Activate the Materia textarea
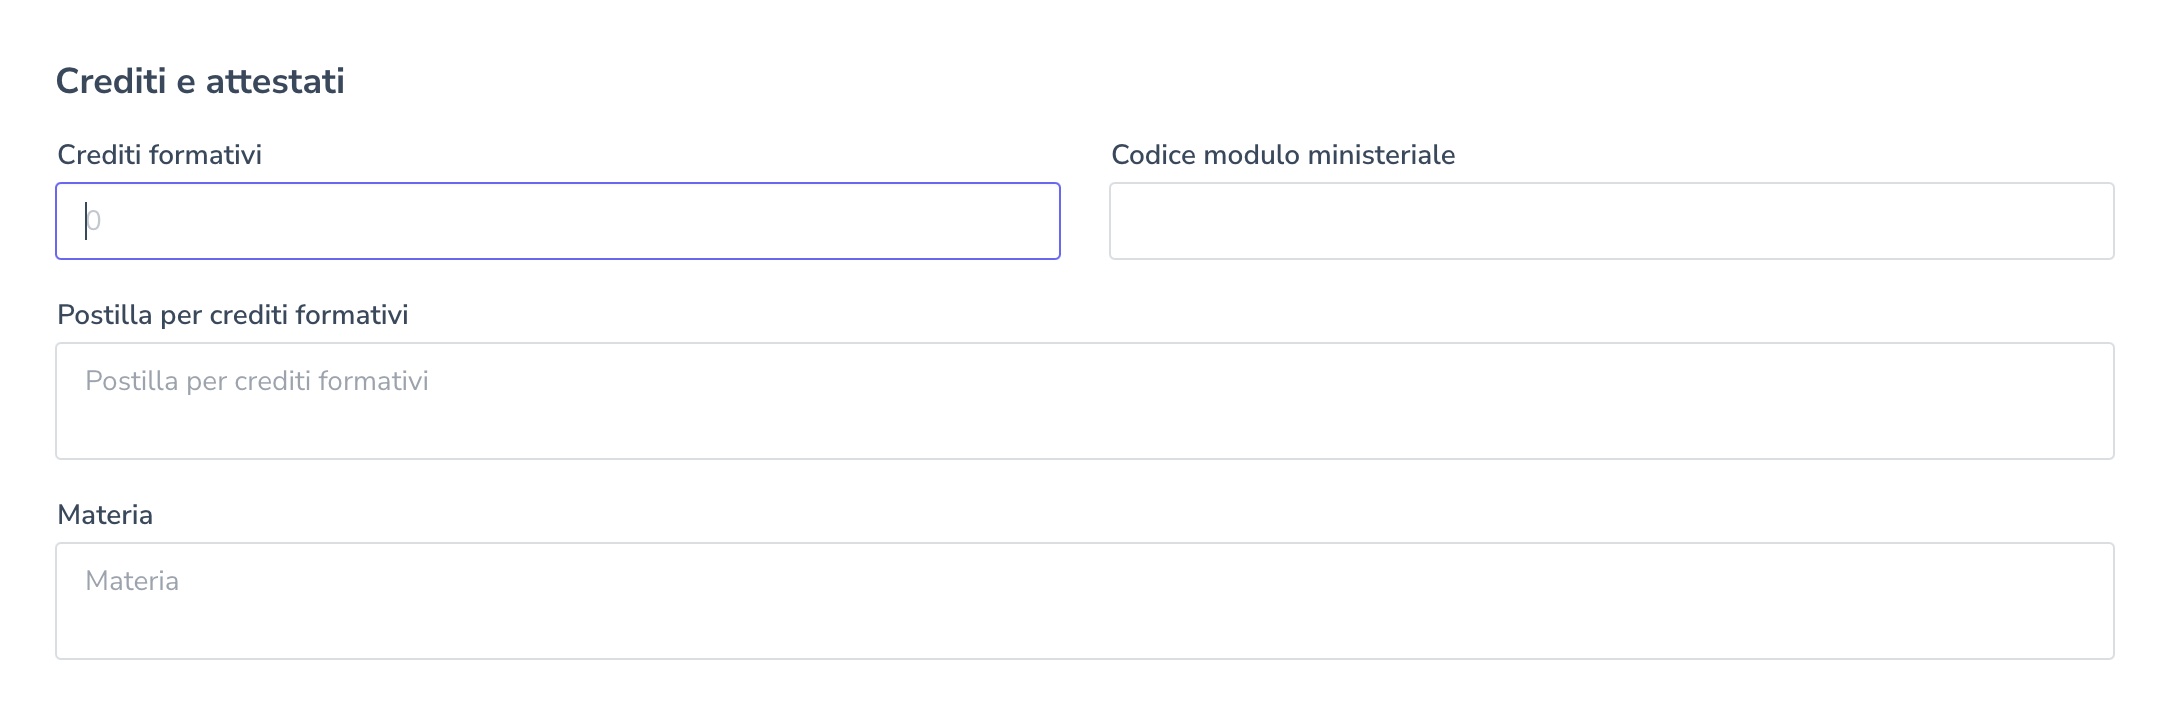 (x=1084, y=601)
